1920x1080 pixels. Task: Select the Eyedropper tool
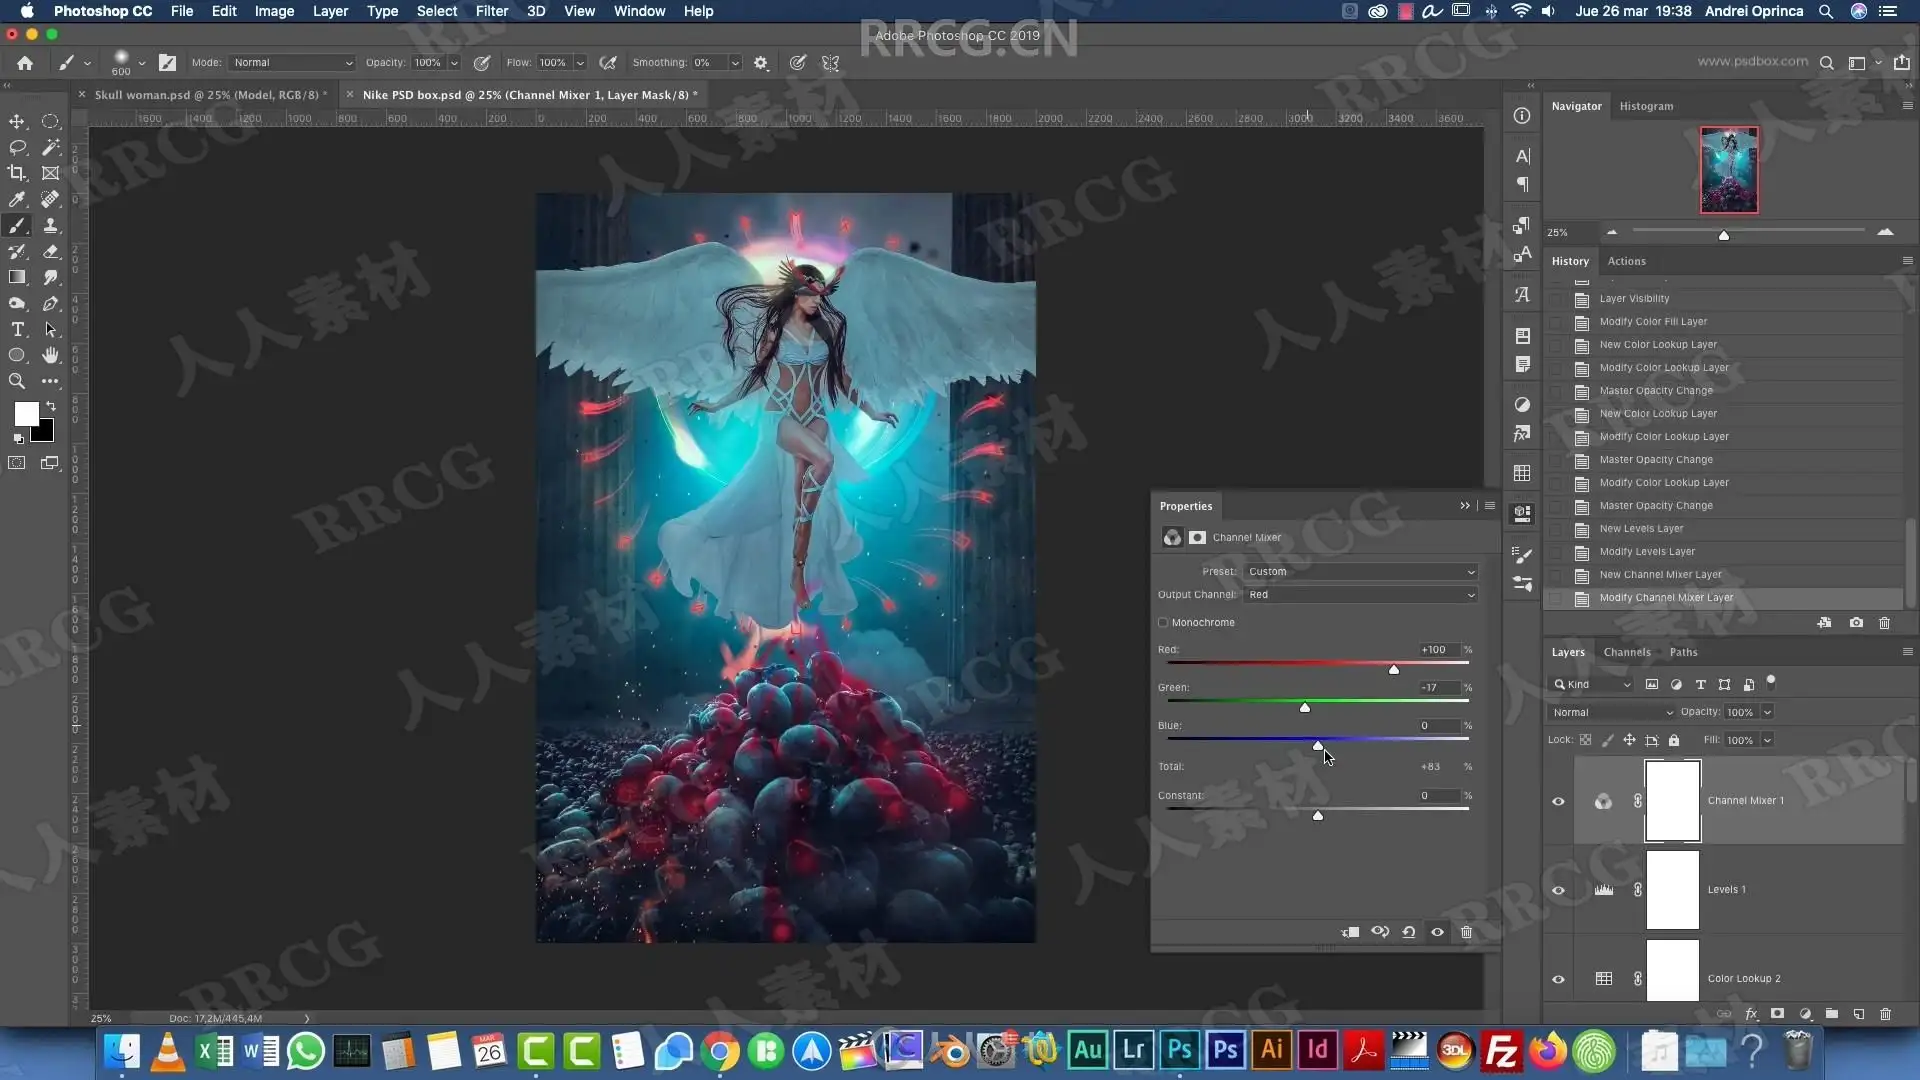pyautogui.click(x=17, y=199)
